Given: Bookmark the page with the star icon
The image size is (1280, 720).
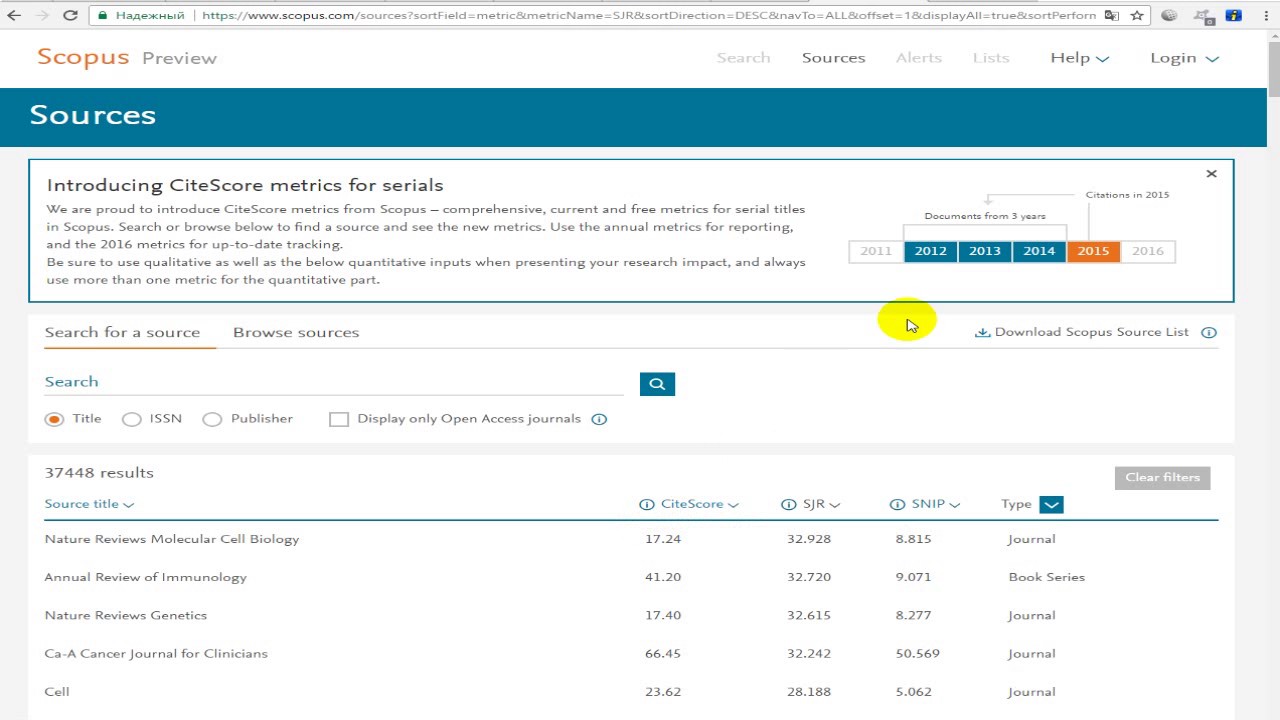Looking at the screenshot, I should tap(1137, 15).
